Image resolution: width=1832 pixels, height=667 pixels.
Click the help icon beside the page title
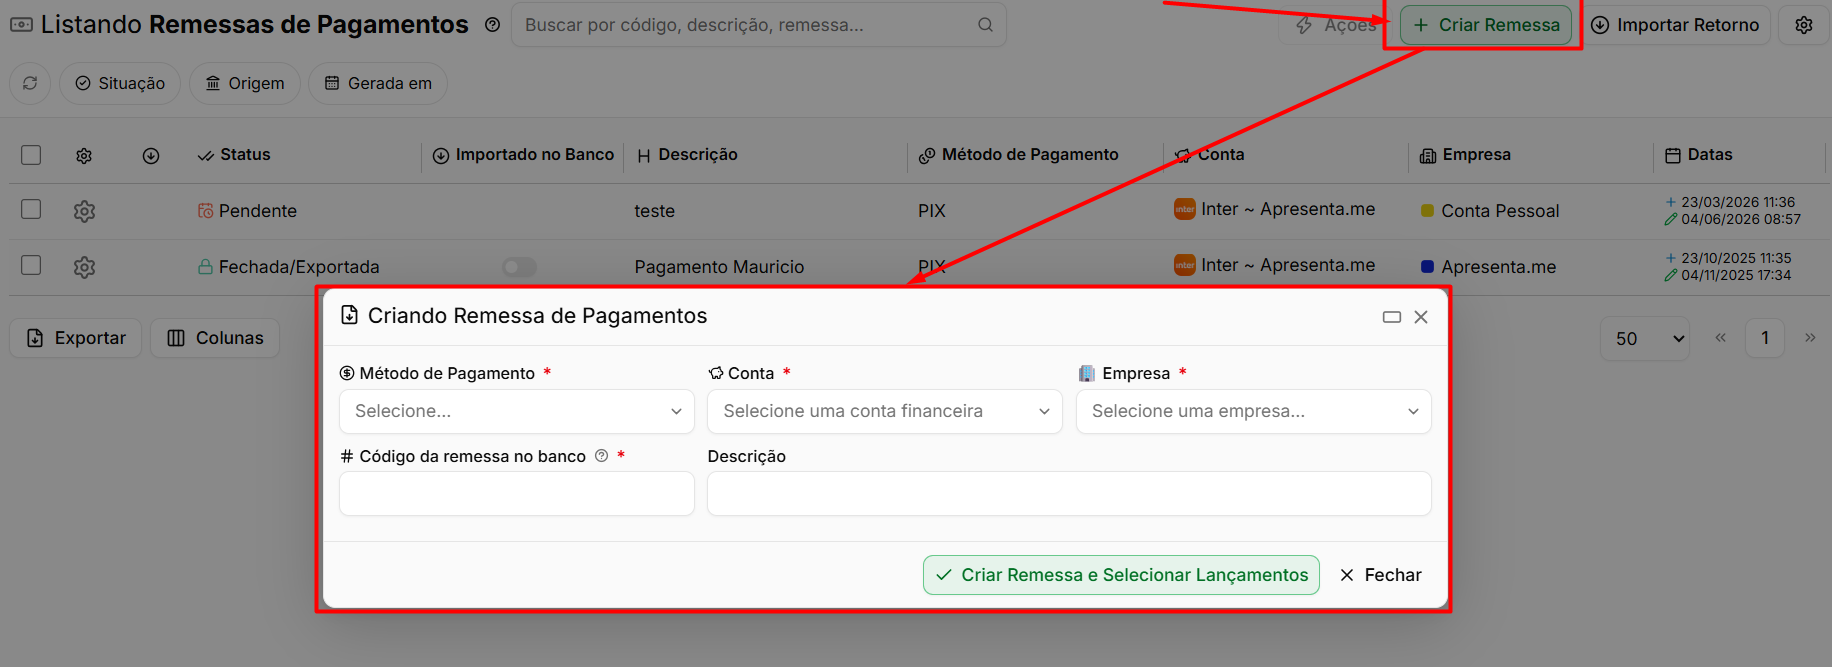(492, 25)
